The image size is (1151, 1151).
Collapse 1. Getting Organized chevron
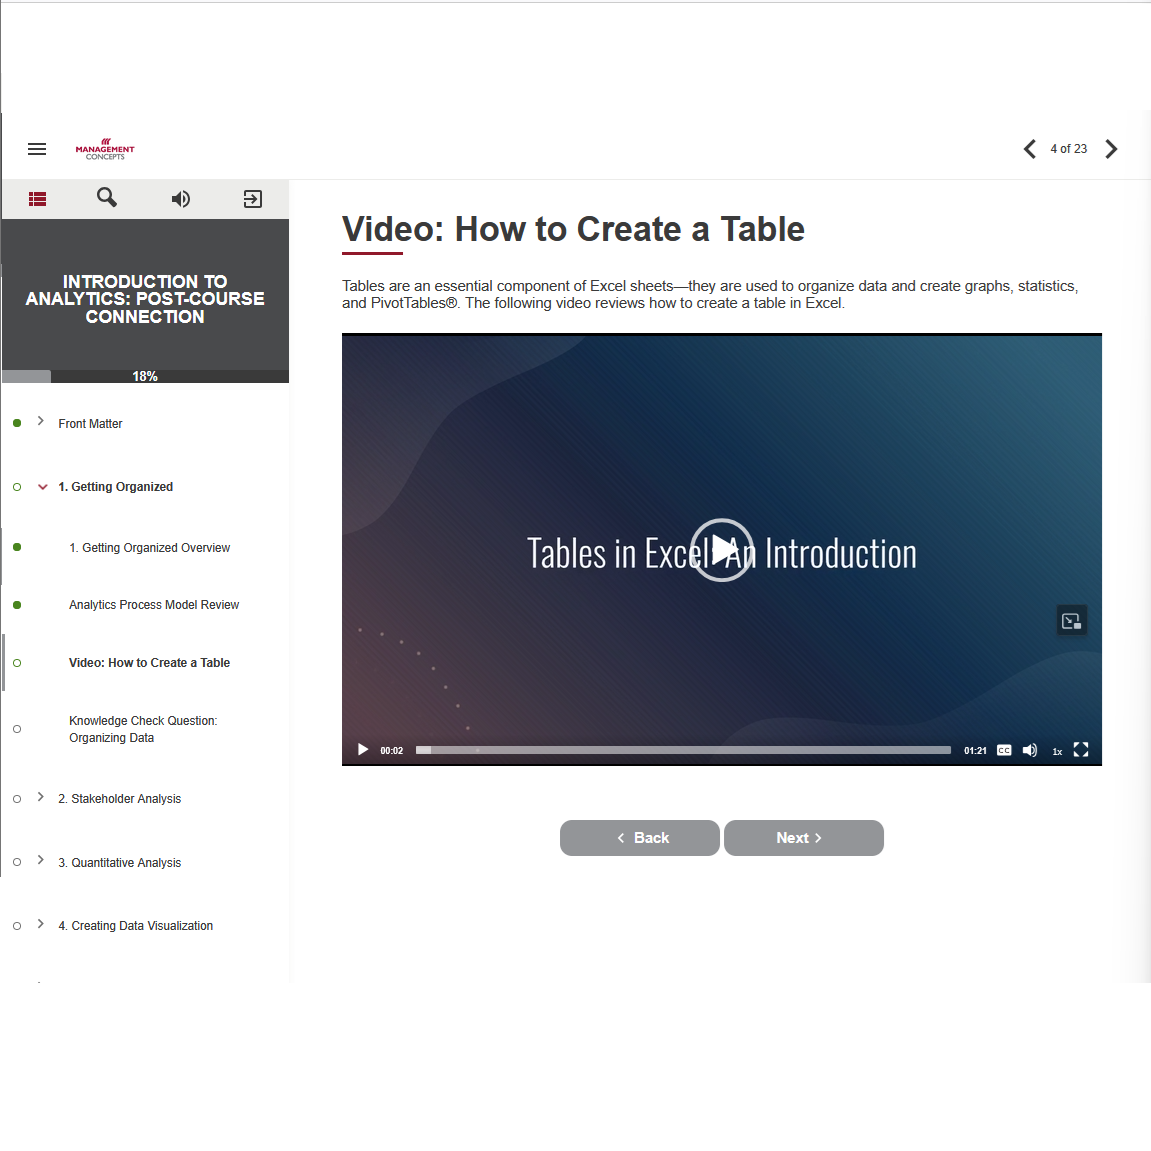pyautogui.click(x=43, y=487)
